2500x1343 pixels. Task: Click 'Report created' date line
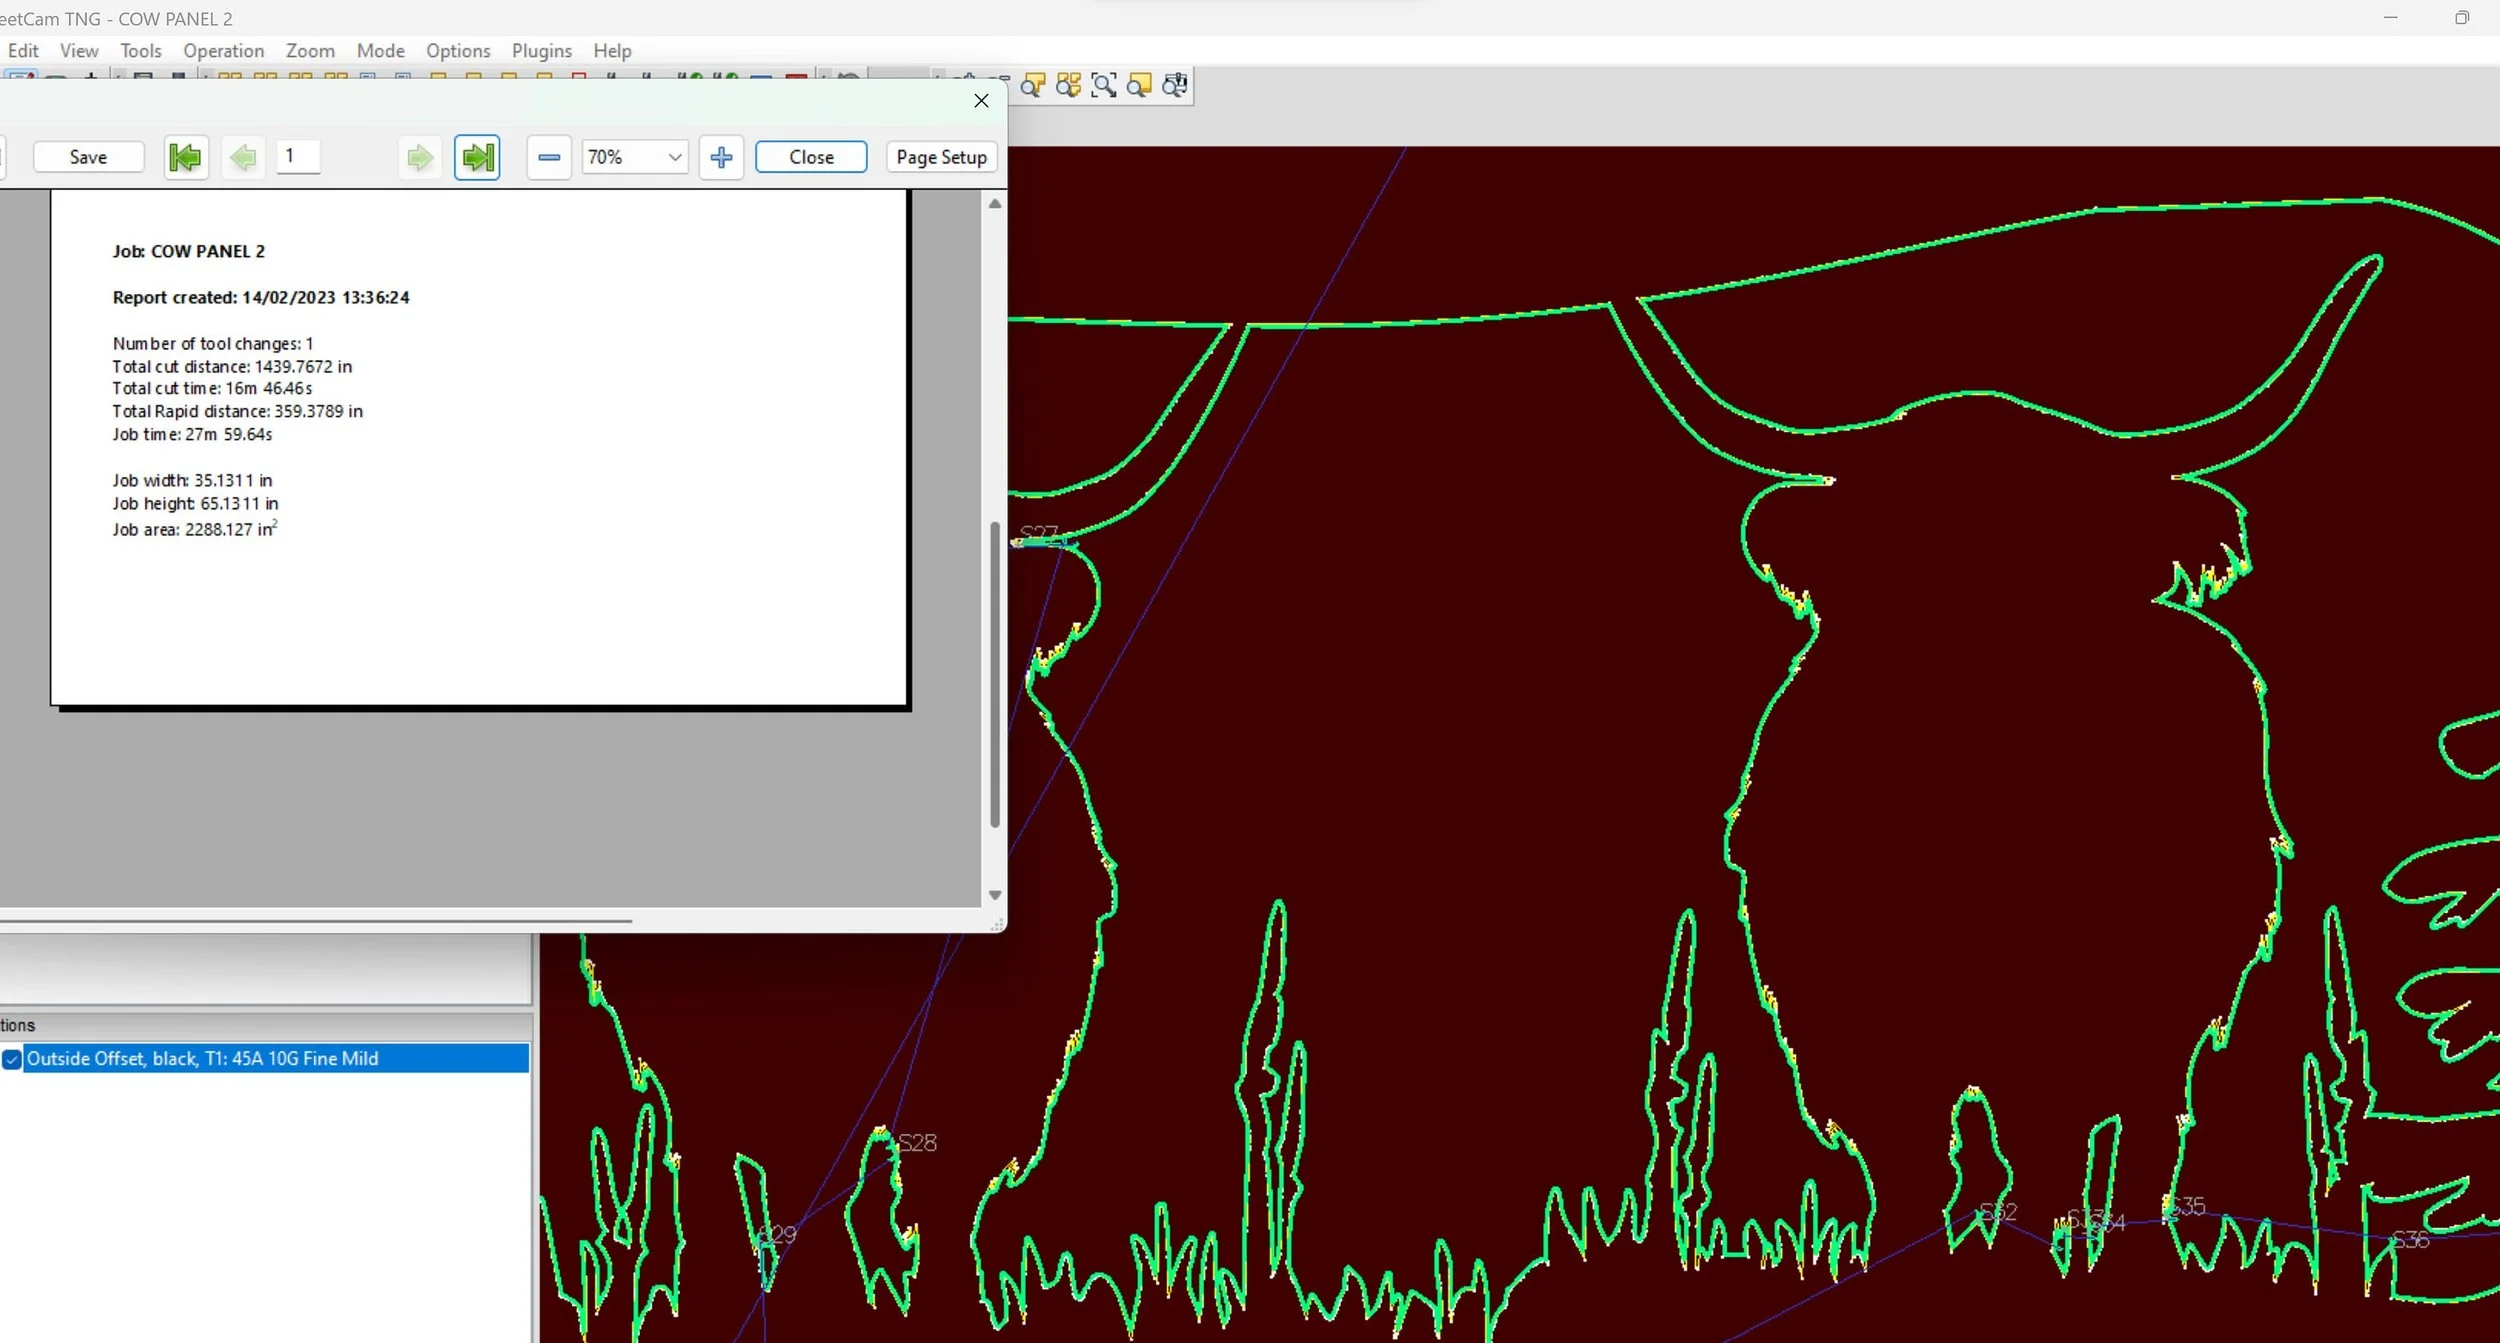pyautogui.click(x=261, y=297)
